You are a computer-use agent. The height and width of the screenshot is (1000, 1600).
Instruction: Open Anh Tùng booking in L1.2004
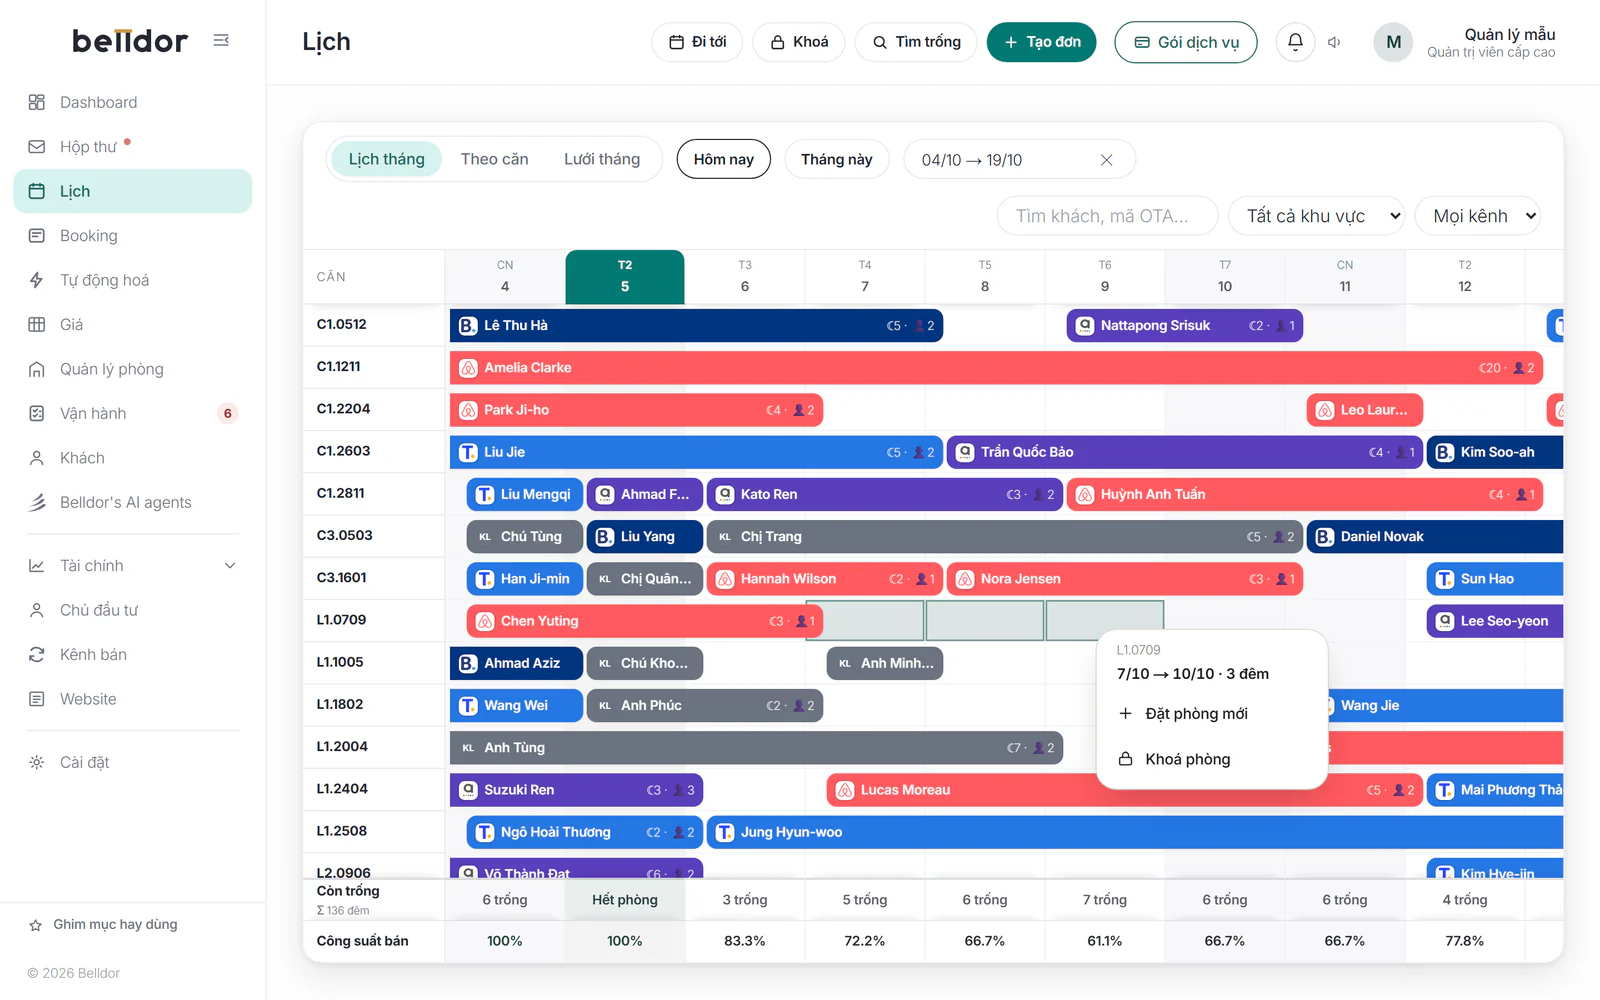click(756, 748)
